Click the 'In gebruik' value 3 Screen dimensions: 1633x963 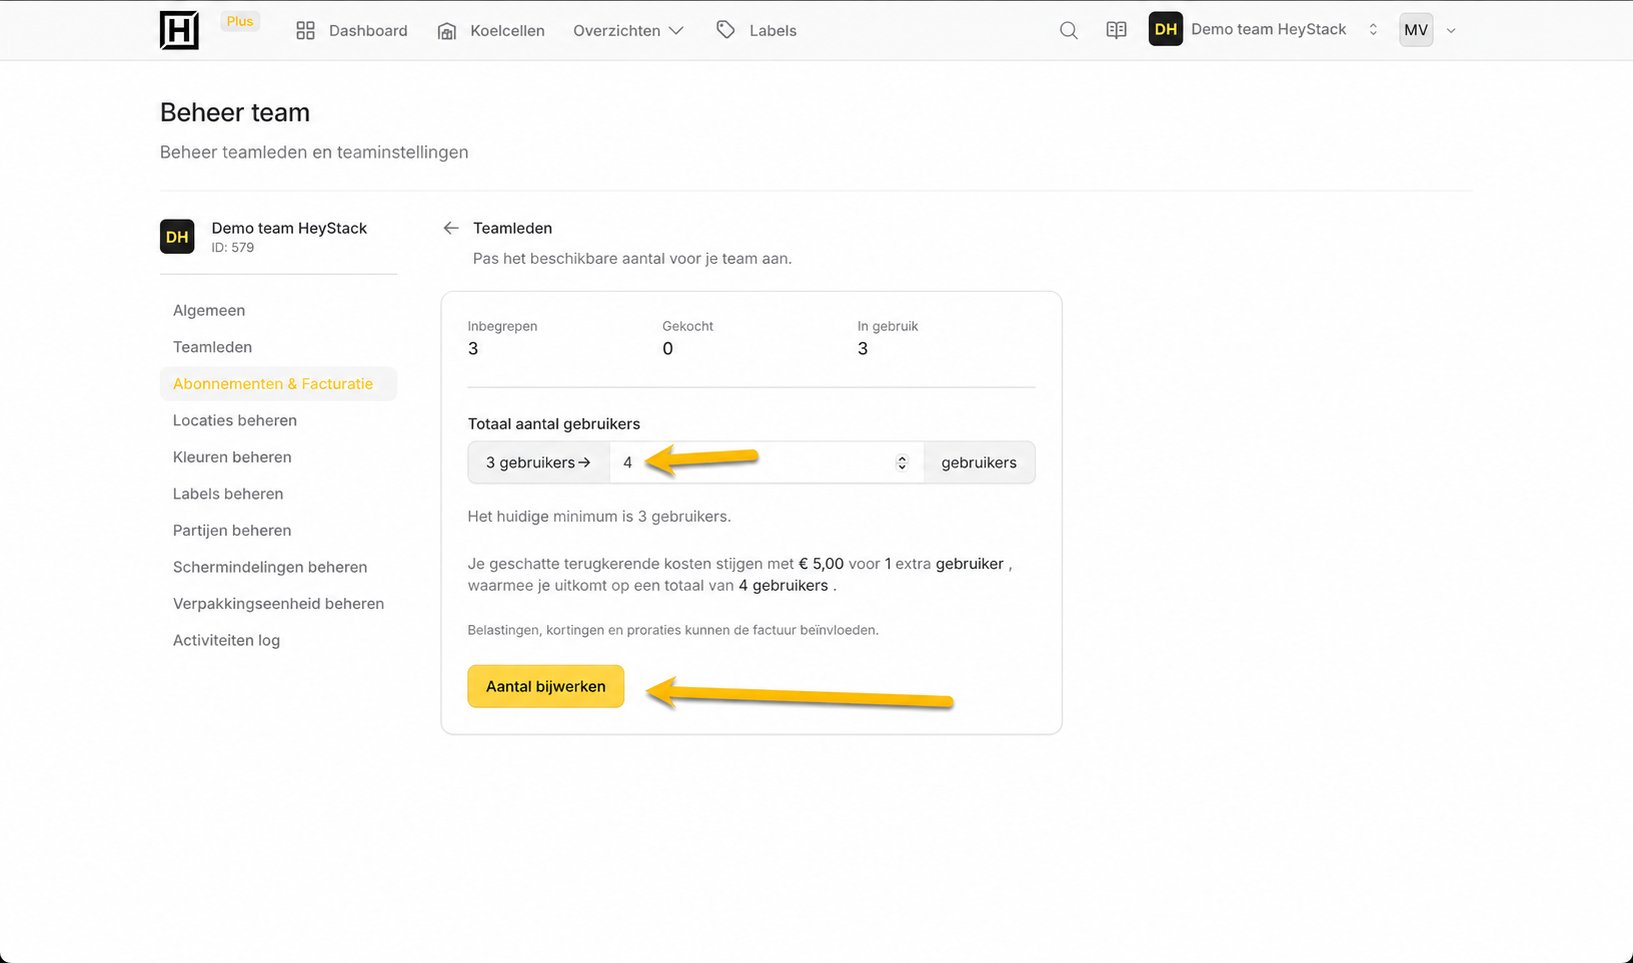(x=863, y=349)
